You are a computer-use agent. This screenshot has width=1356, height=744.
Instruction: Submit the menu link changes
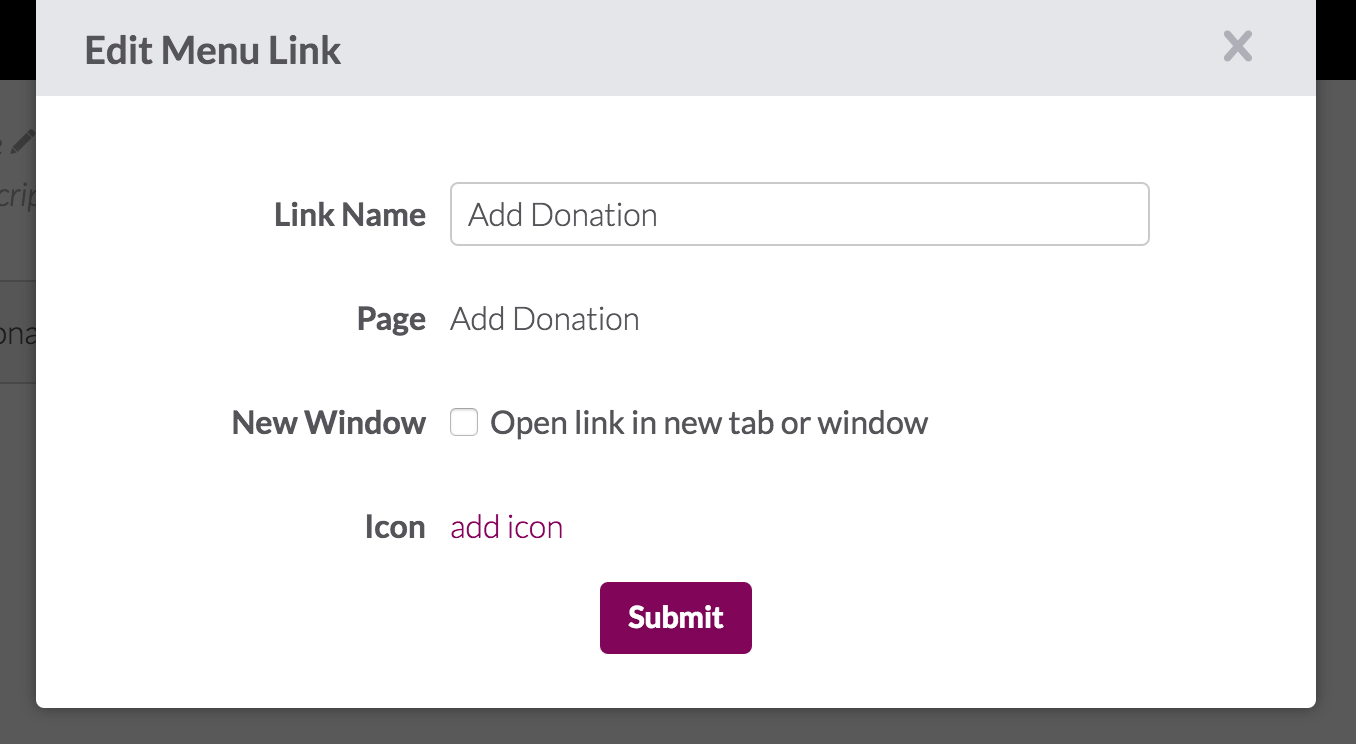(x=676, y=618)
